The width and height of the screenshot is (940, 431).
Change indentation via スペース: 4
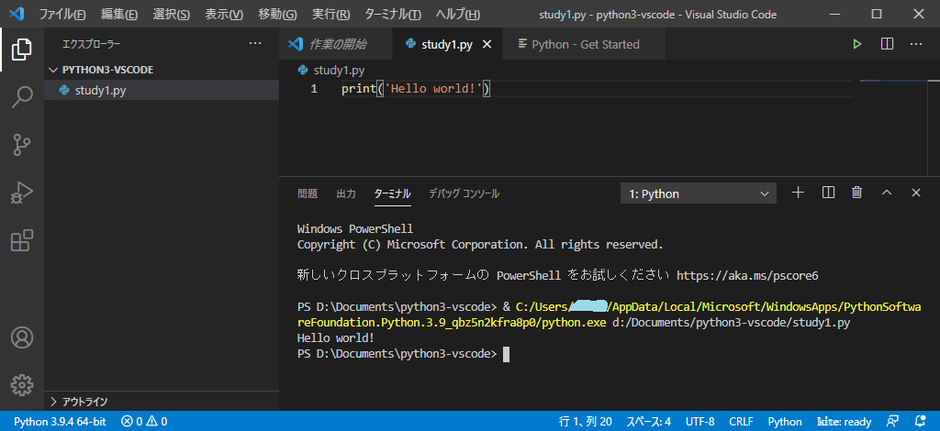pos(649,421)
